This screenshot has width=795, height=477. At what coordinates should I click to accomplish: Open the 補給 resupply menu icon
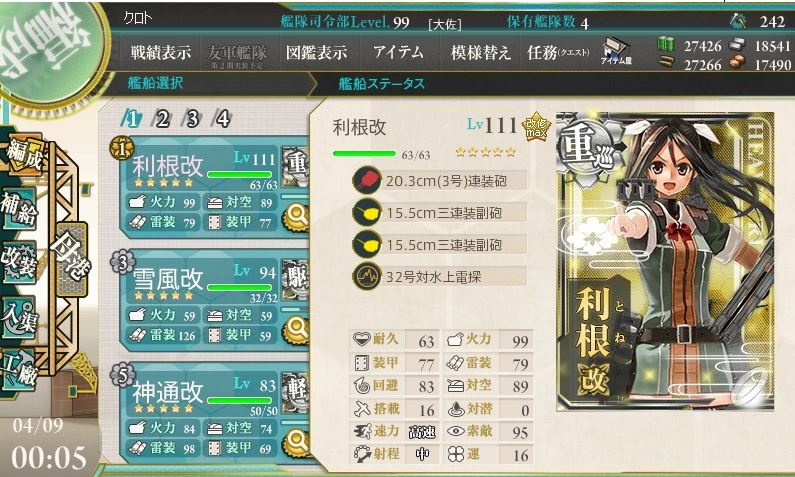point(19,208)
